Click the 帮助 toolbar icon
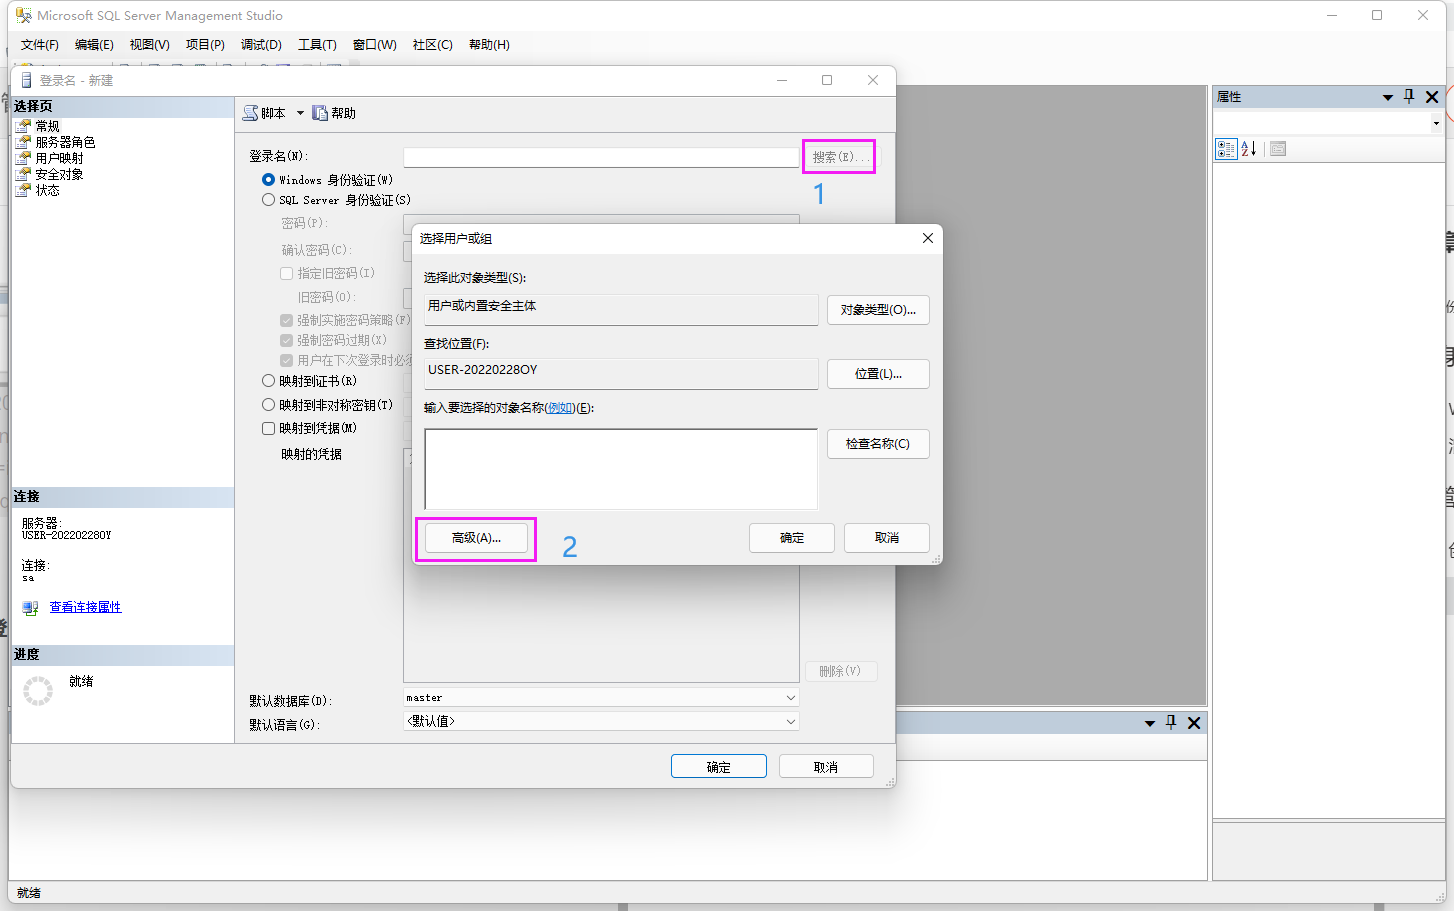1454x911 pixels. click(x=320, y=113)
